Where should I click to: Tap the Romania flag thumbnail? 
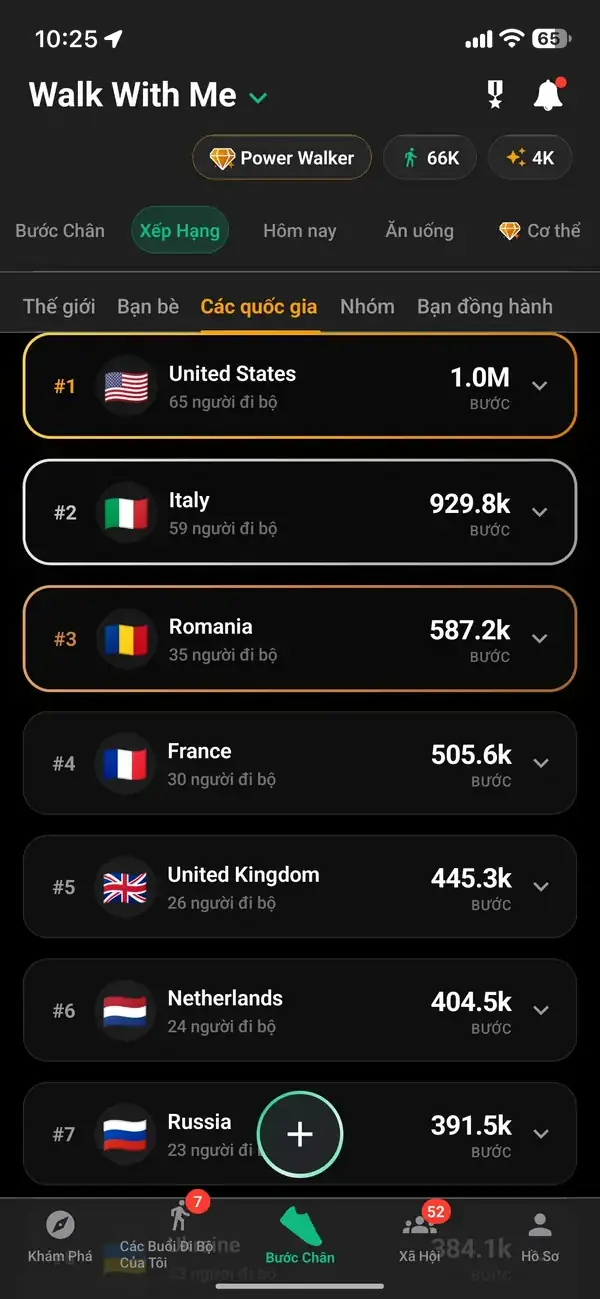[x=126, y=638]
